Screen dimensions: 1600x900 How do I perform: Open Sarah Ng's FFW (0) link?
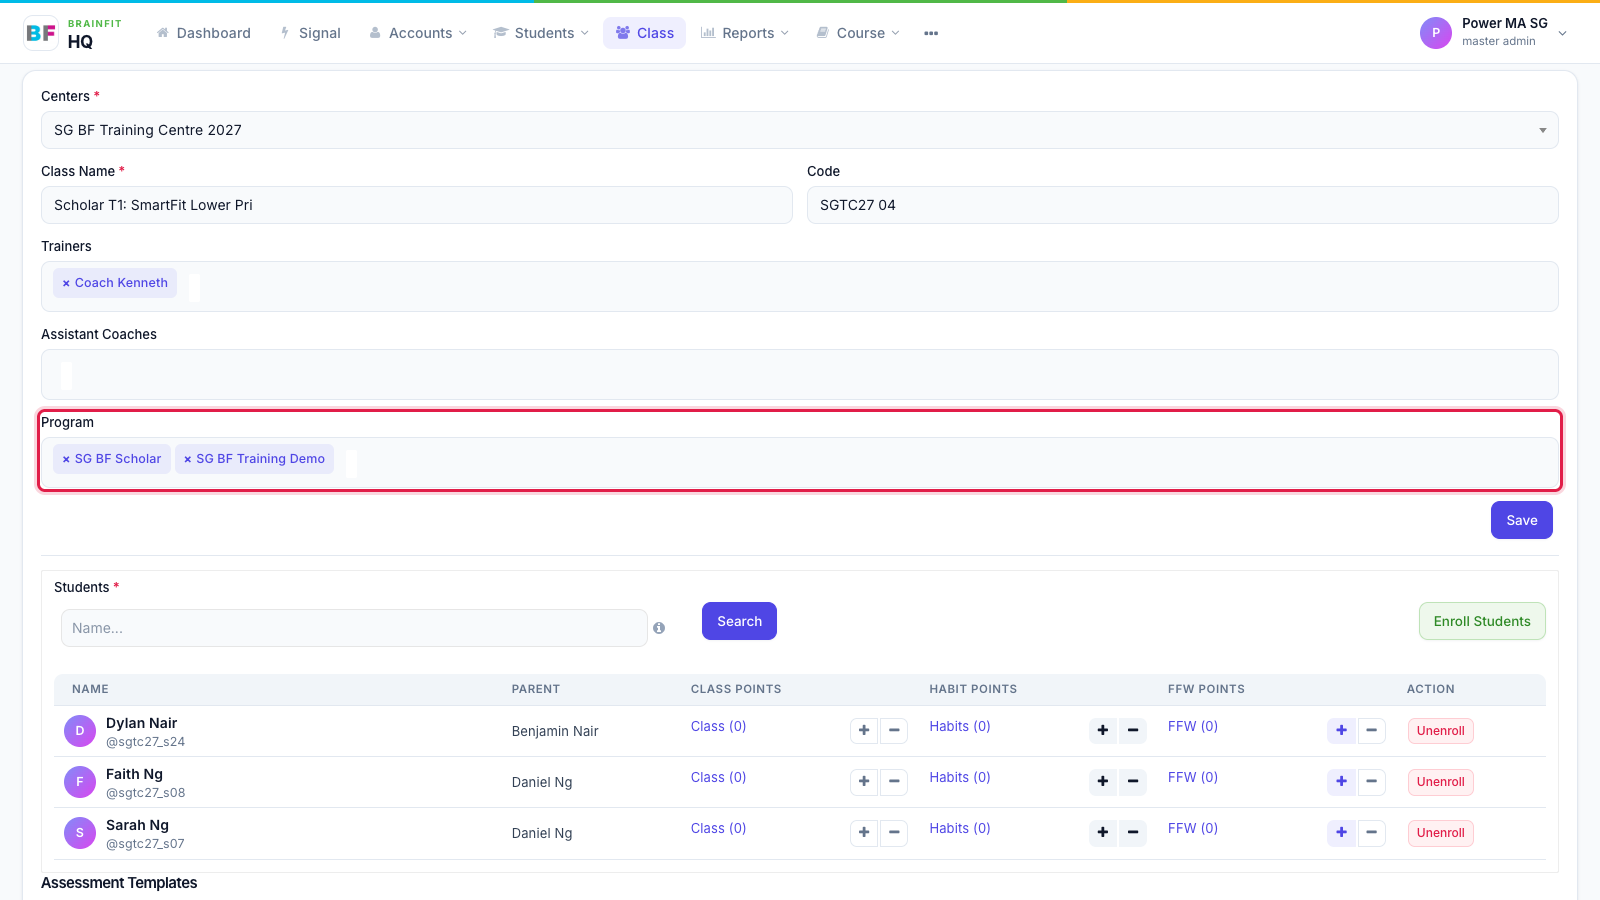click(1193, 828)
